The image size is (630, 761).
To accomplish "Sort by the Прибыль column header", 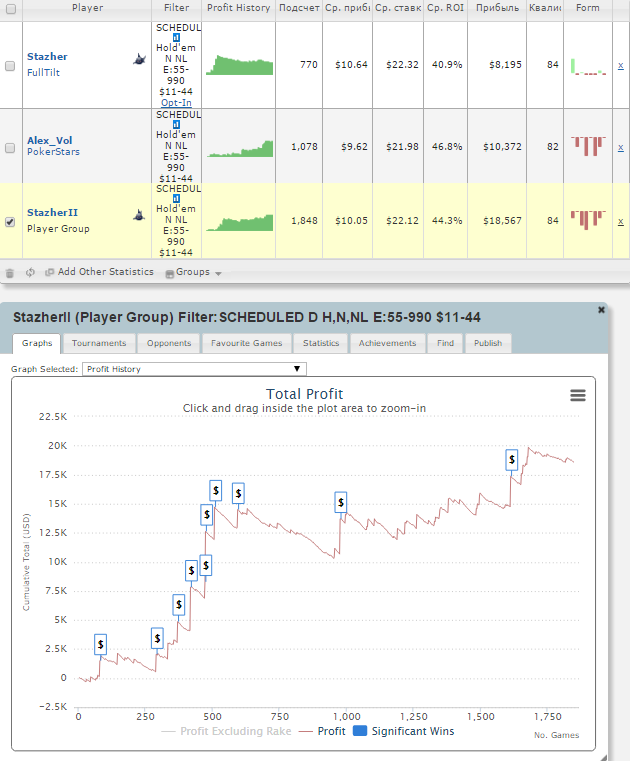I will point(497,8).
